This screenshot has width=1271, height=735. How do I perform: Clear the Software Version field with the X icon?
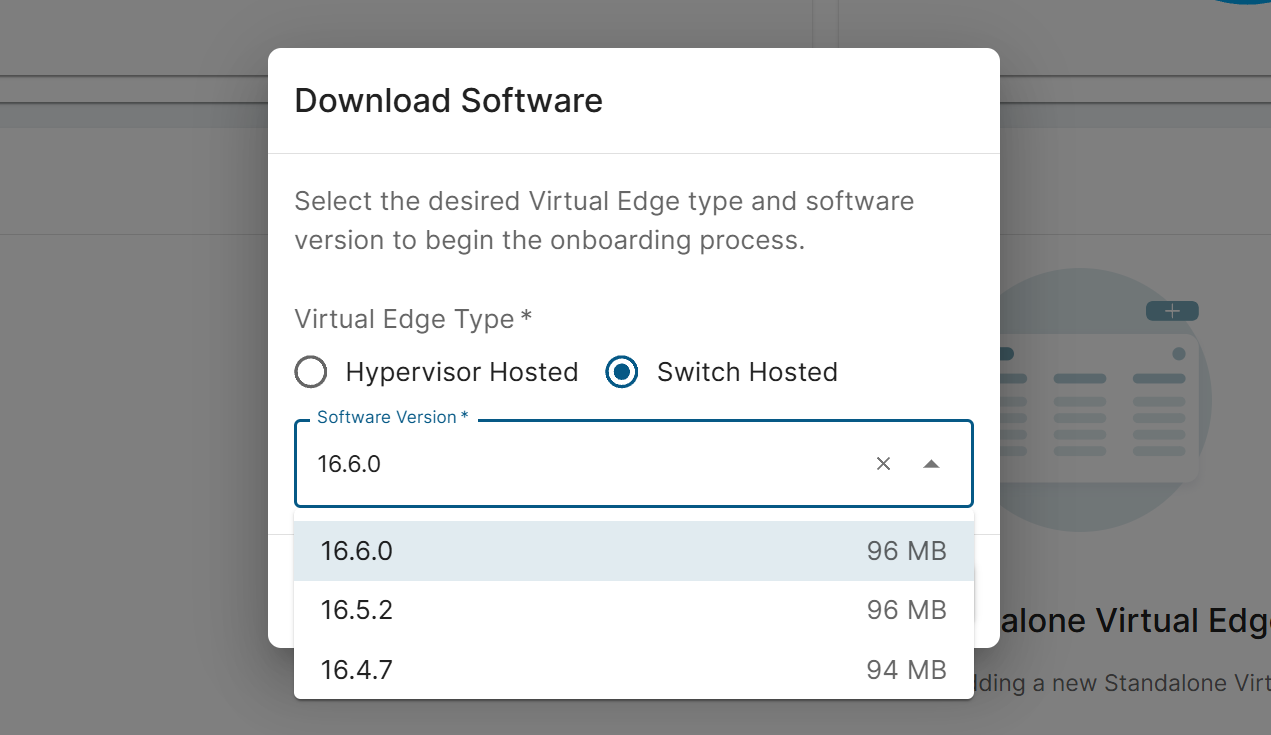point(883,464)
